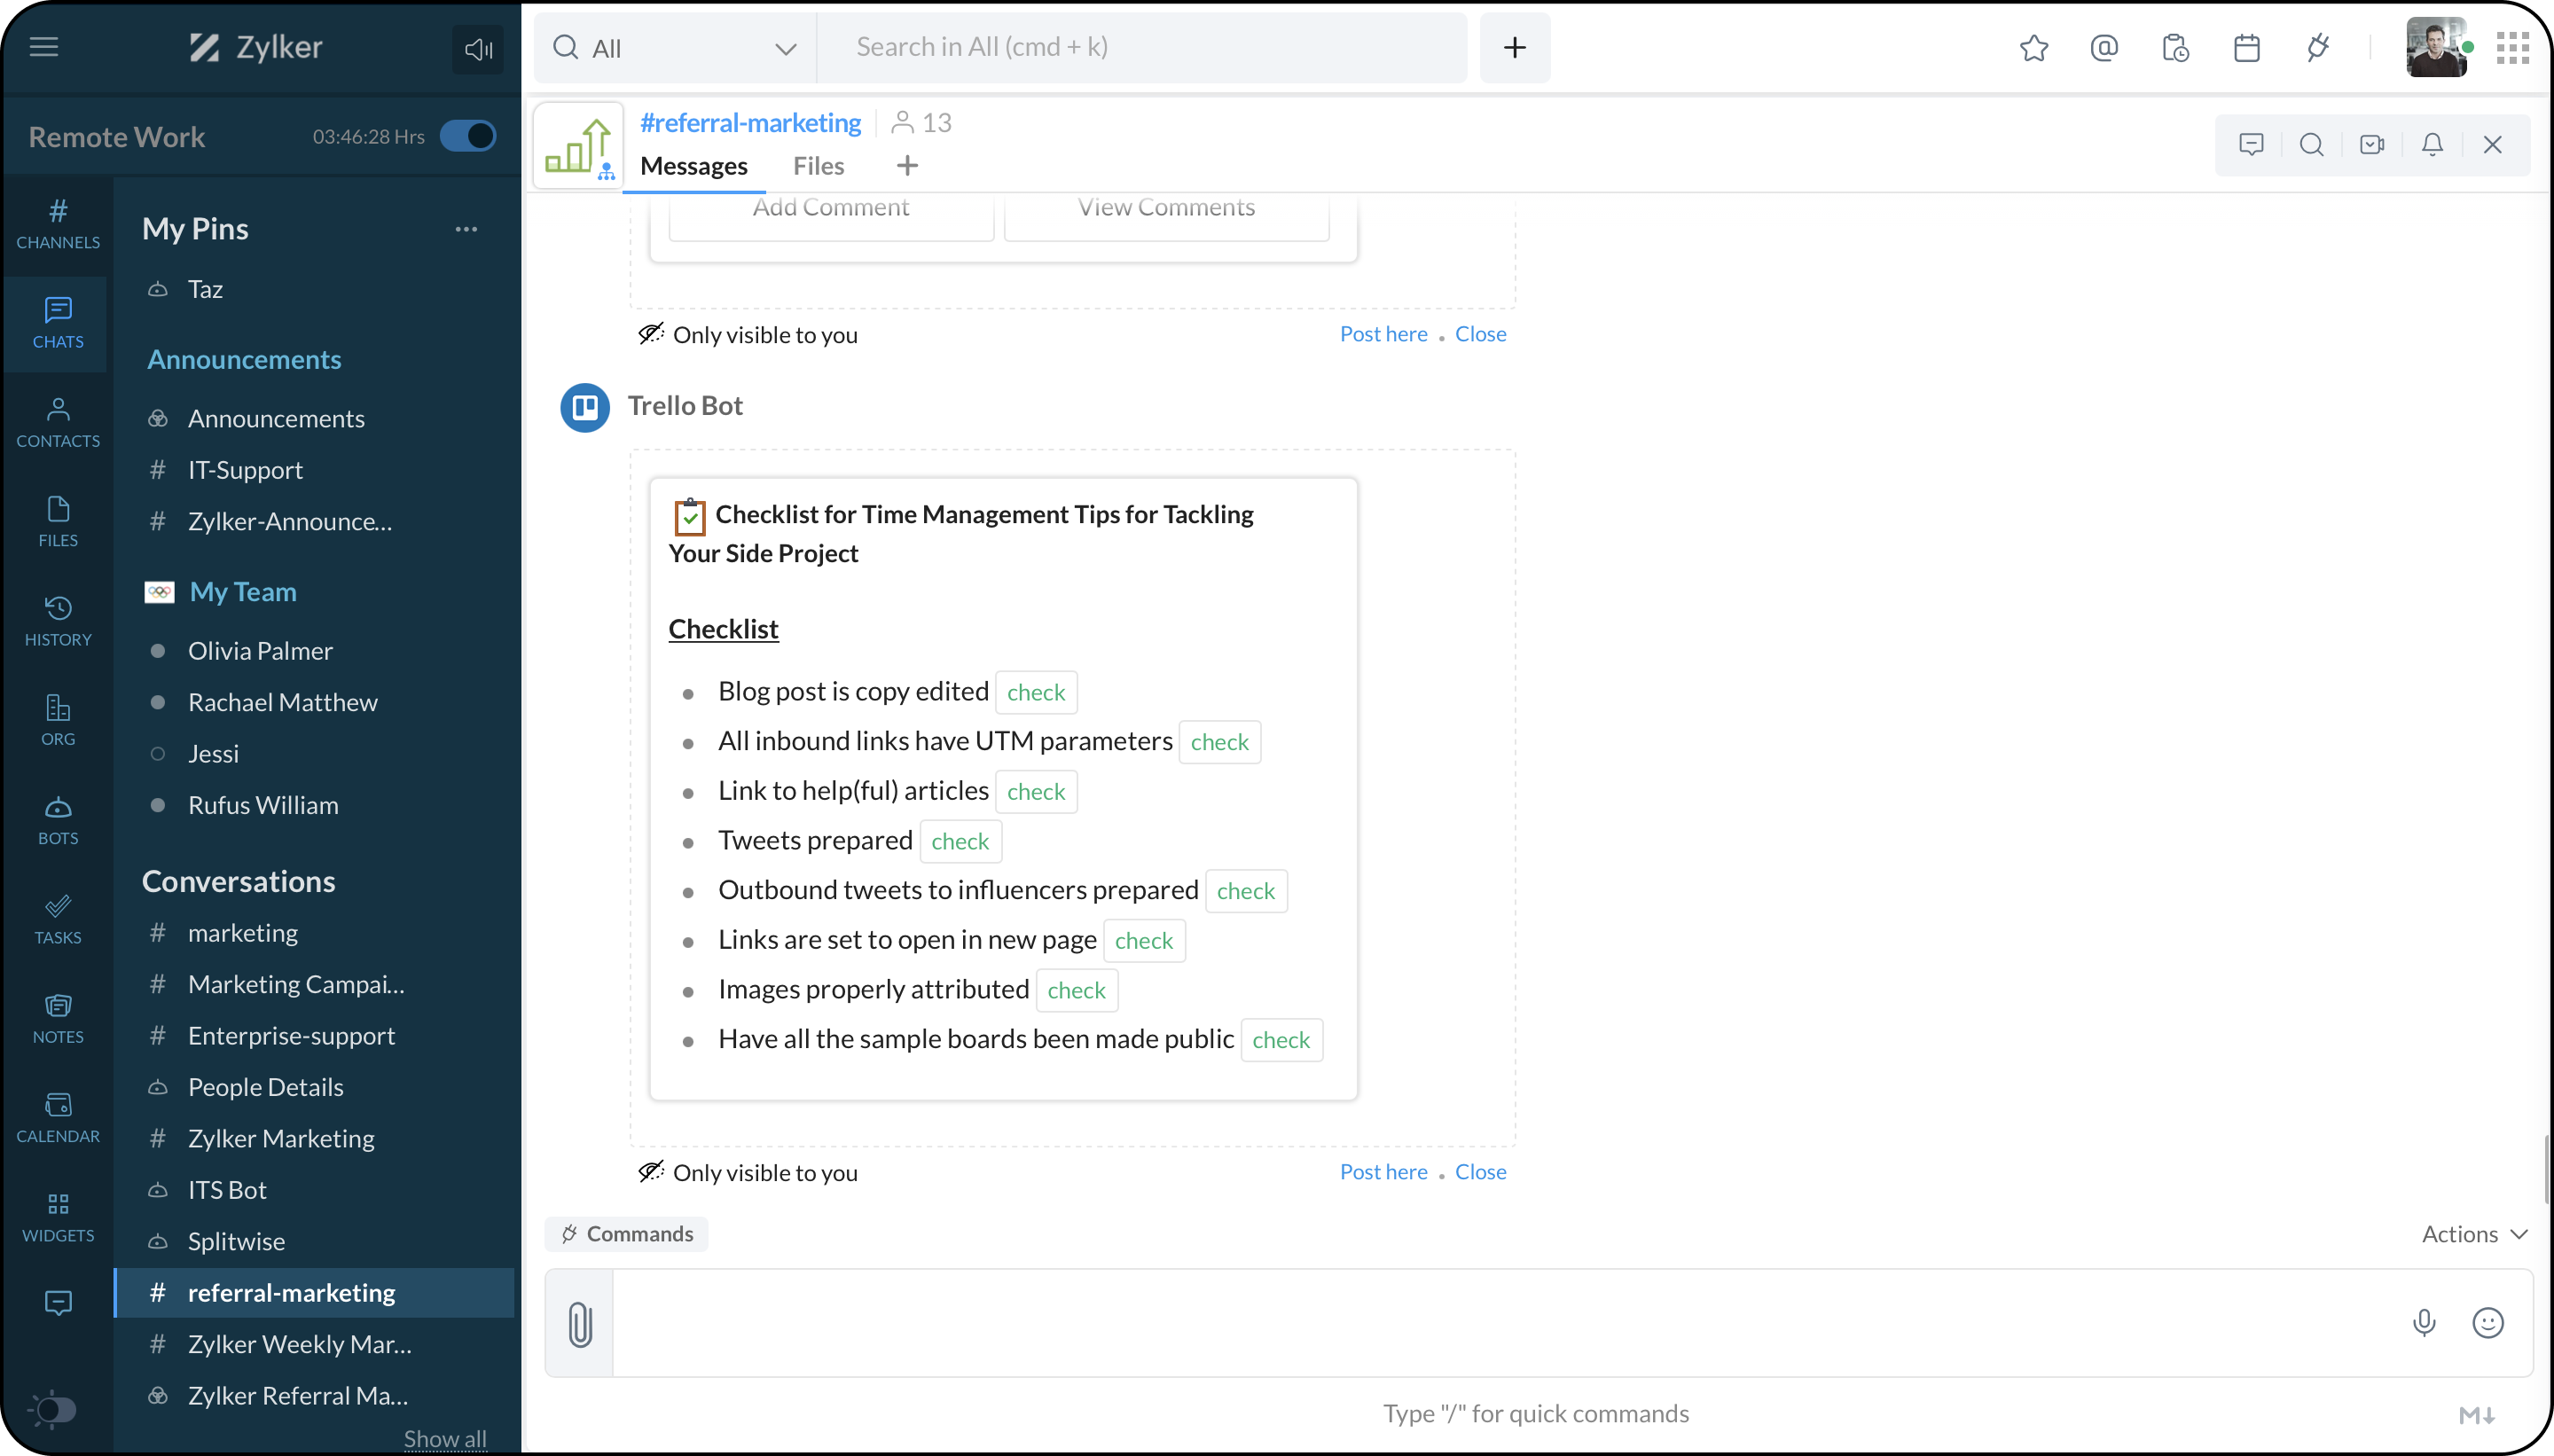The width and height of the screenshot is (2554, 1456).
Task: Check off Tweets prepared item
Action: [960, 841]
